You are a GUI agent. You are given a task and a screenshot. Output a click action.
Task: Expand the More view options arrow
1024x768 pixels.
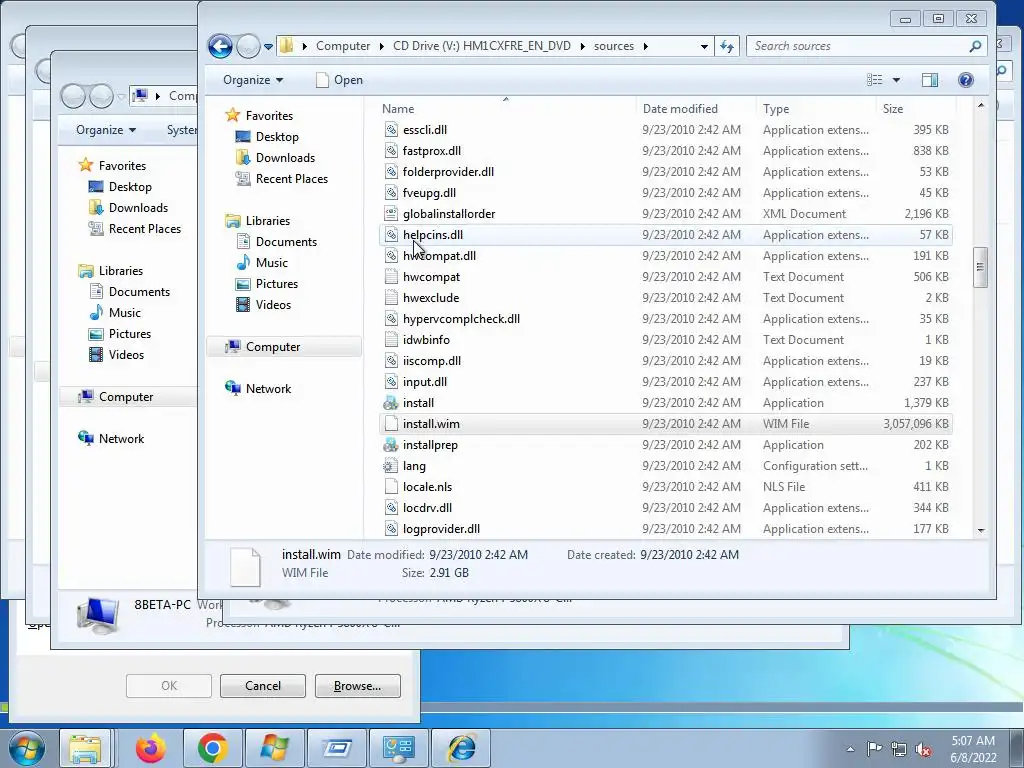click(897, 80)
